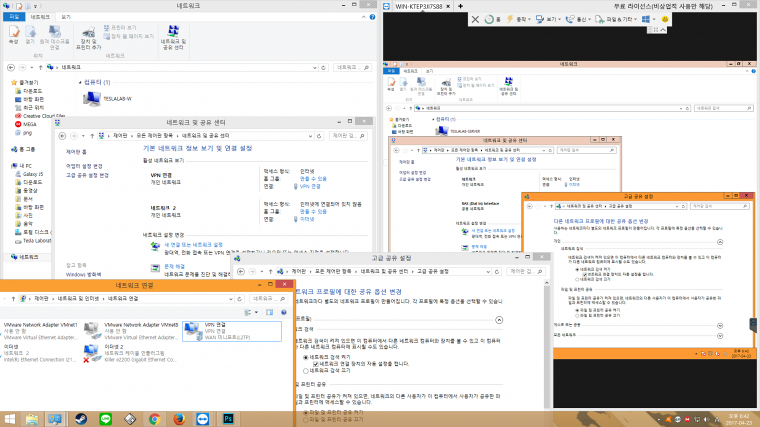Screen dimensions: 760x427
Task: Collapse profile section chevron in local Advanced Sharing
Action: coord(499,320)
